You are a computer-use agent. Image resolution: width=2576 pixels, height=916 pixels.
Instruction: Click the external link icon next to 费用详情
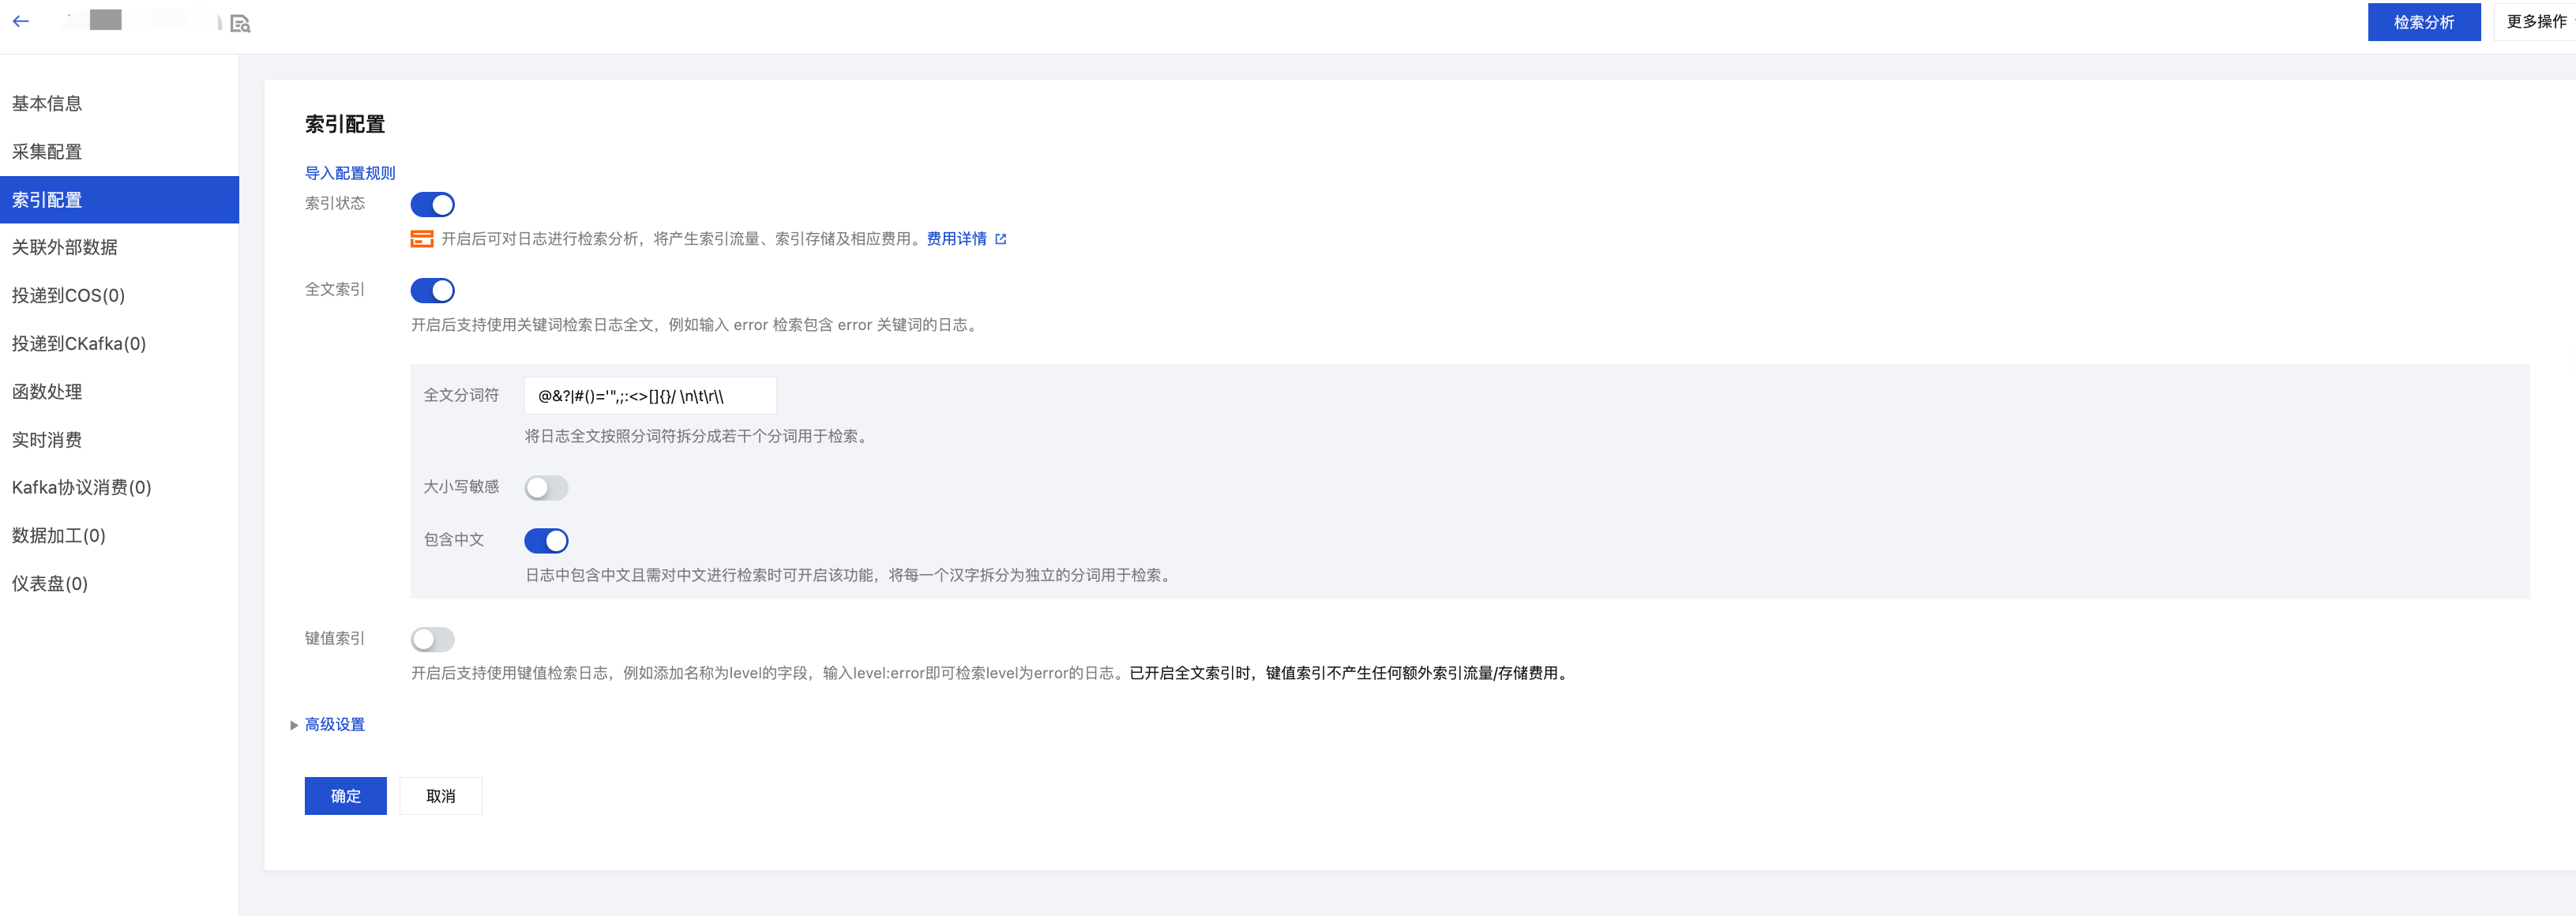[x=1001, y=239]
